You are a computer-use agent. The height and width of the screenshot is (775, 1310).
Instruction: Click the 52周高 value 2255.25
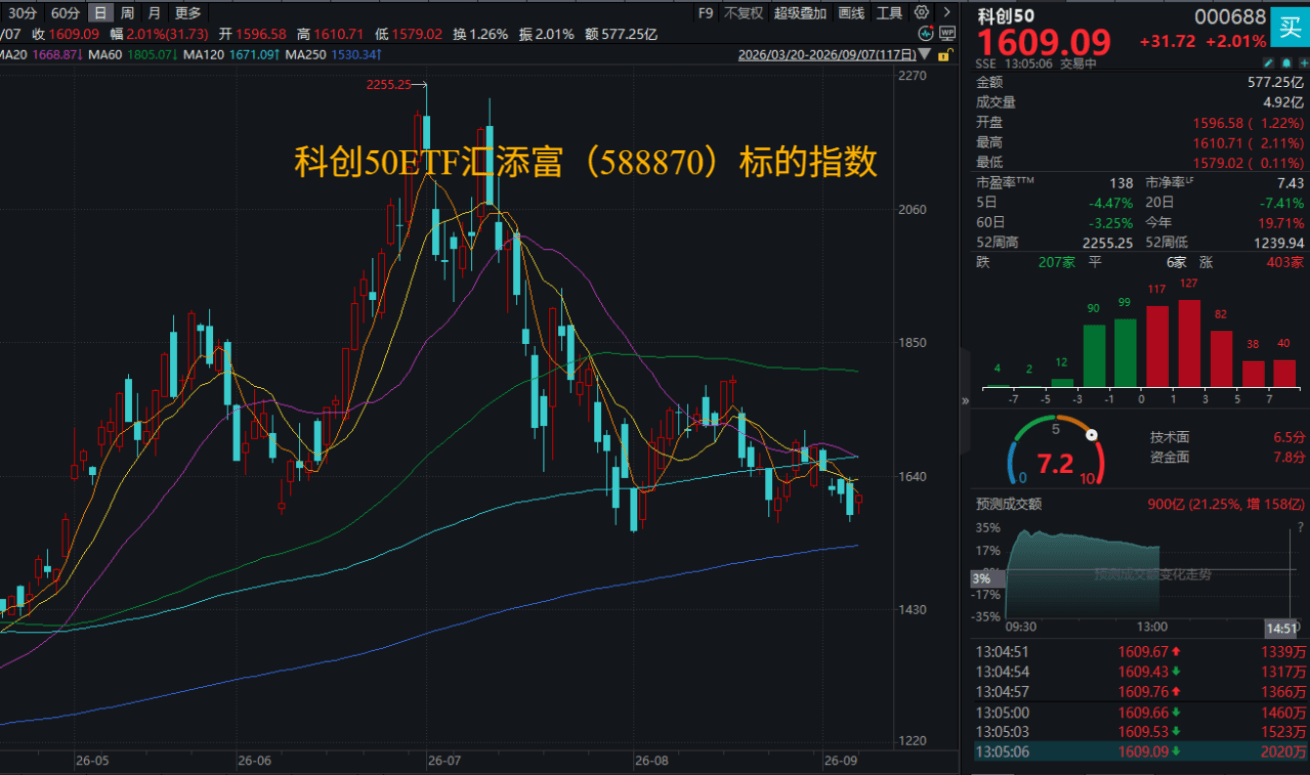[1108, 243]
